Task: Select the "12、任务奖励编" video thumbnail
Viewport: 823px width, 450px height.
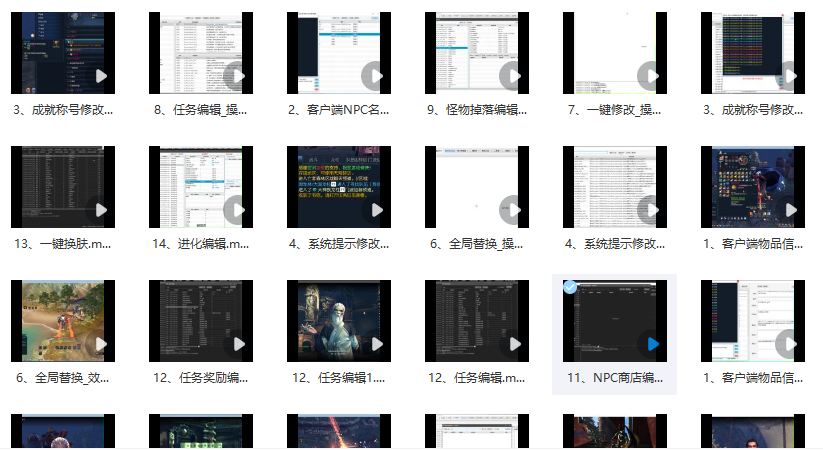Action: pyautogui.click(x=200, y=320)
